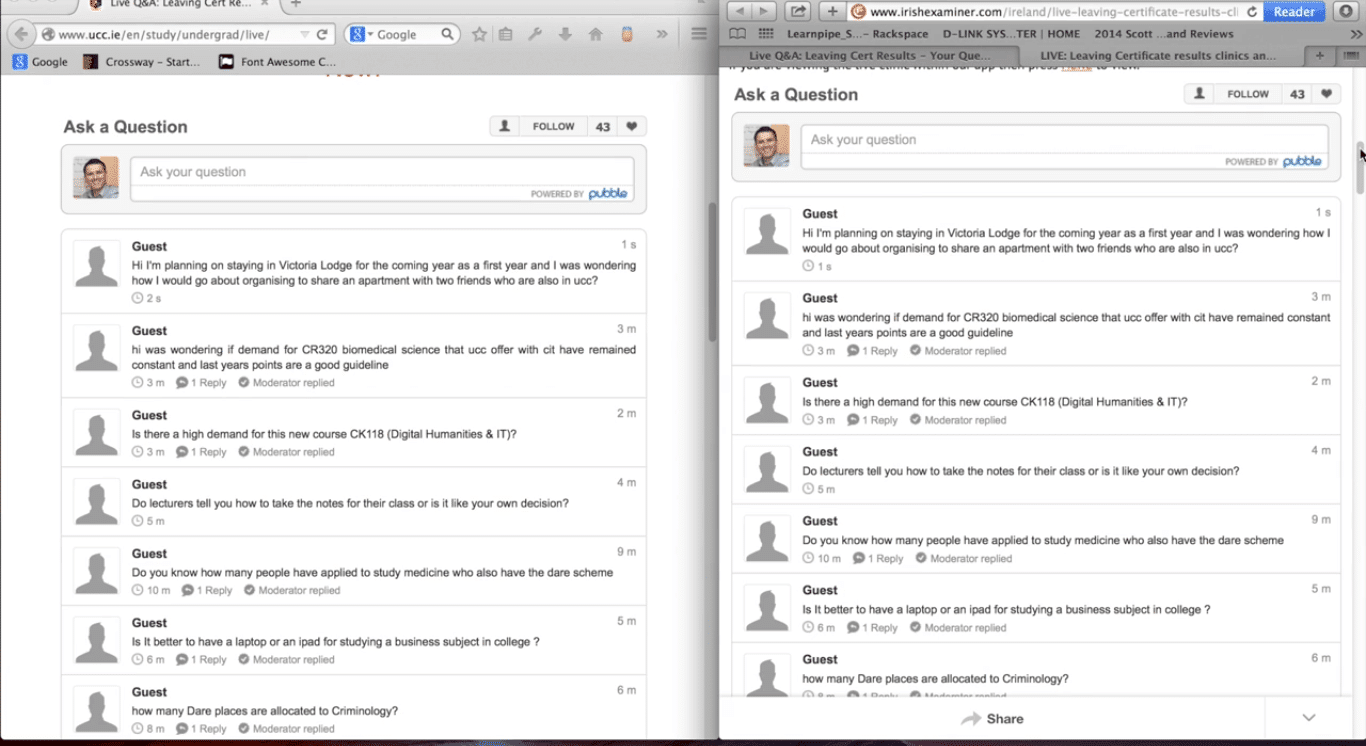Open a new tab in Firefox
Viewport: 1366px width, 746px height.
pyautogui.click(x=296, y=4)
